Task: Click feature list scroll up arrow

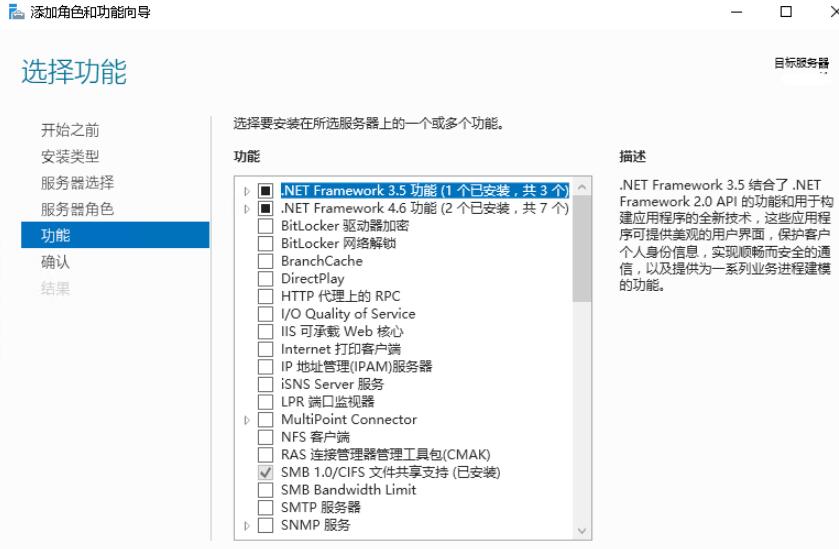Action: coord(582,187)
